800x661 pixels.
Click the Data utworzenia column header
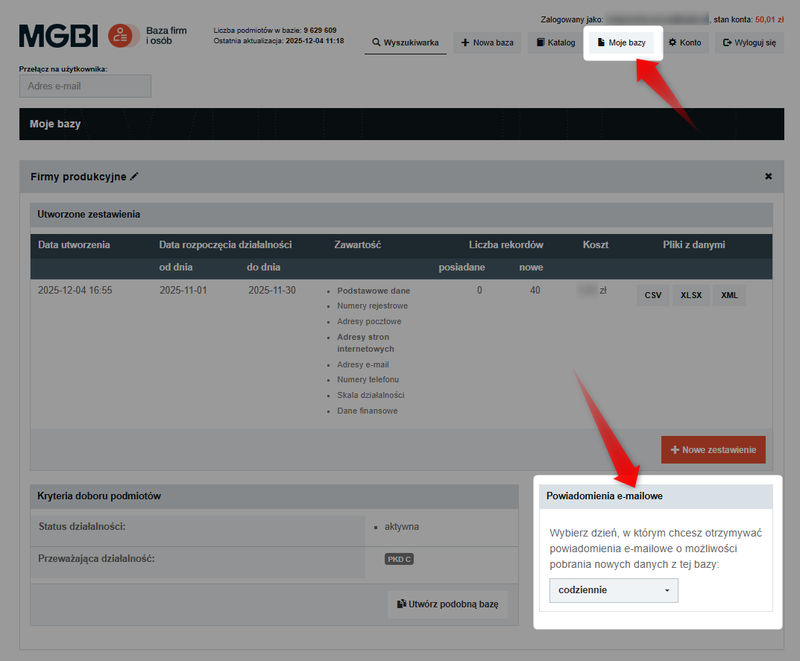tap(74, 245)
